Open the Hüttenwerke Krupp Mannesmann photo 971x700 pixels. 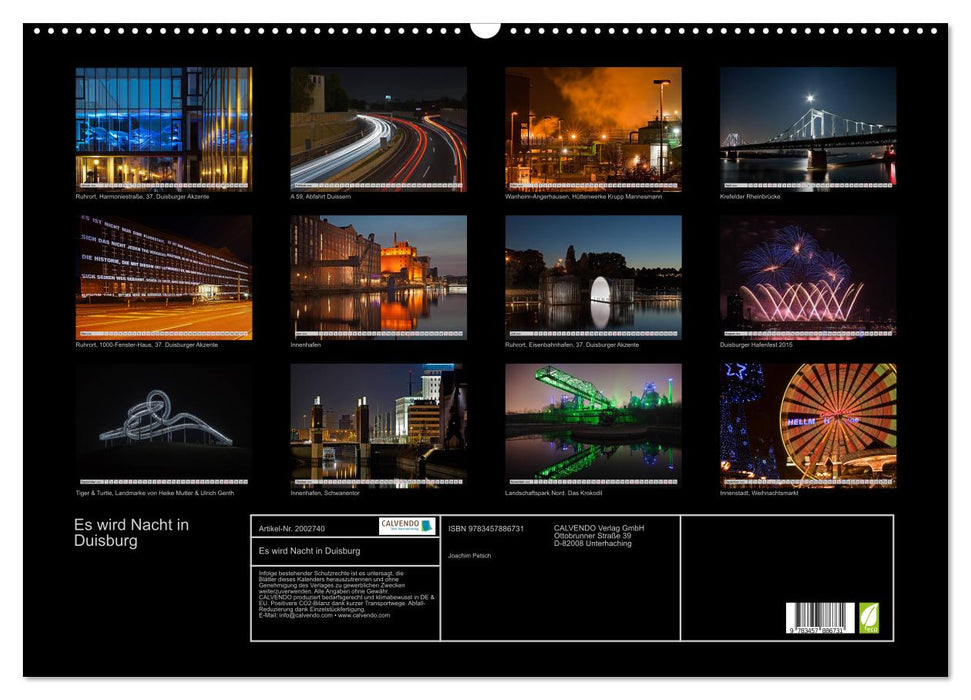pos(593,127)
